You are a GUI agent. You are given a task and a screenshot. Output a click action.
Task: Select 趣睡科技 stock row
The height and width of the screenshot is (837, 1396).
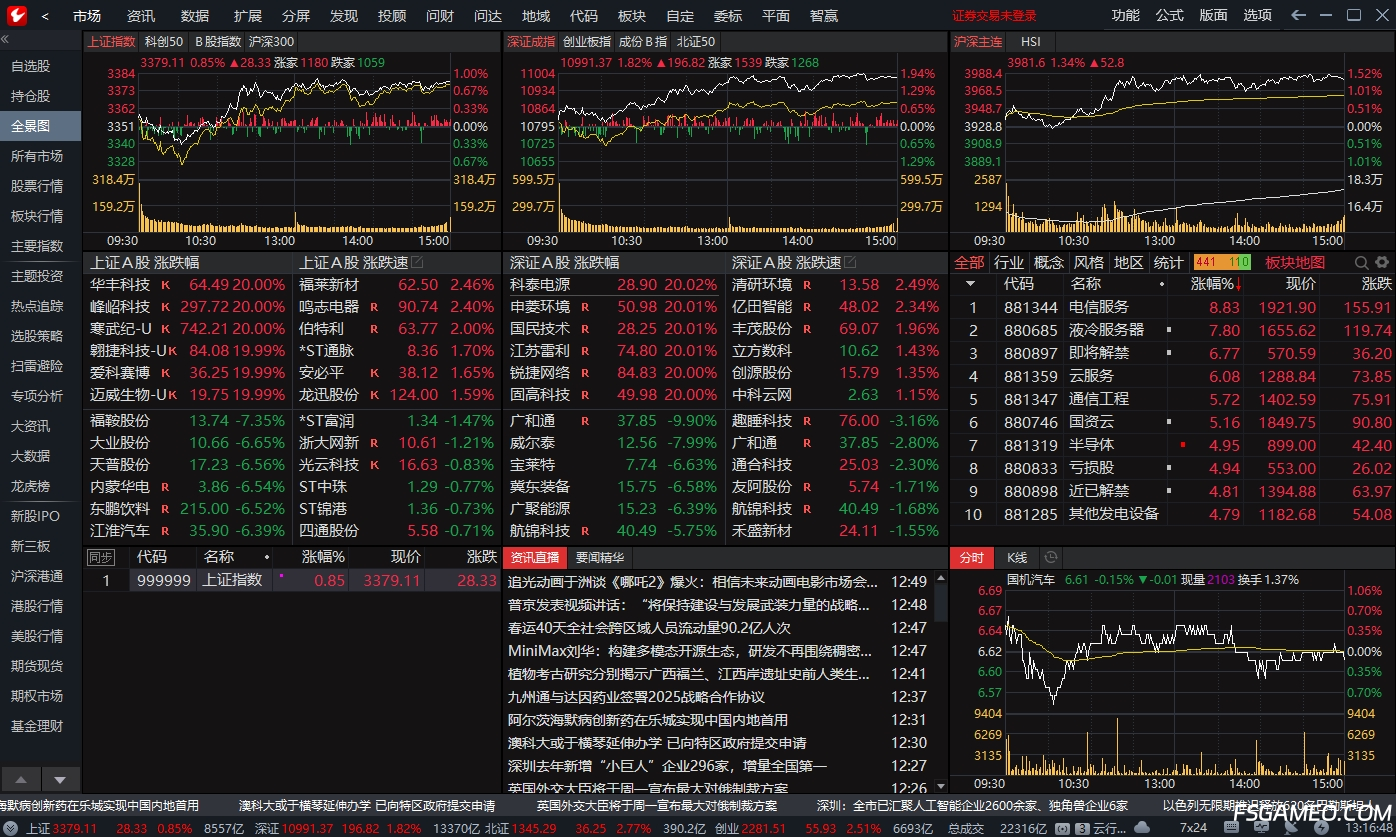[835, 420]
